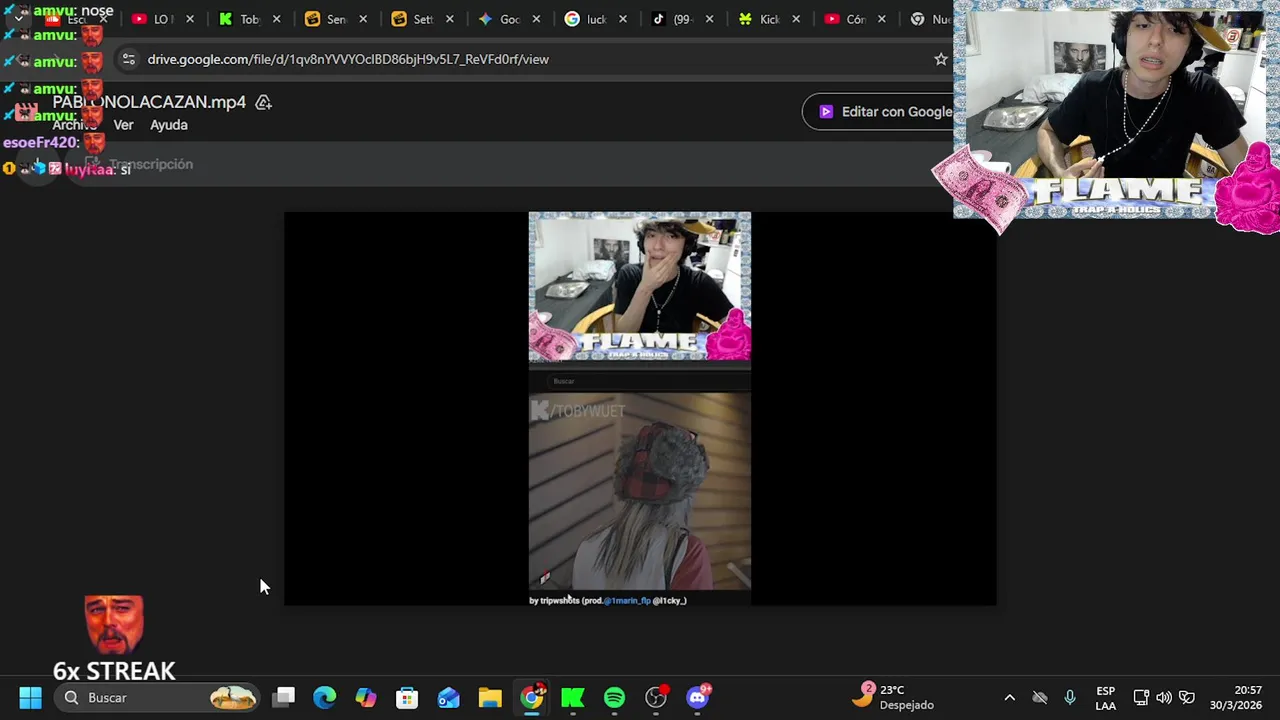Click the add-shortcut-to-Drive icon beside filename
This screenshot has height=720, width=1280.
click(x=264, y=102)
